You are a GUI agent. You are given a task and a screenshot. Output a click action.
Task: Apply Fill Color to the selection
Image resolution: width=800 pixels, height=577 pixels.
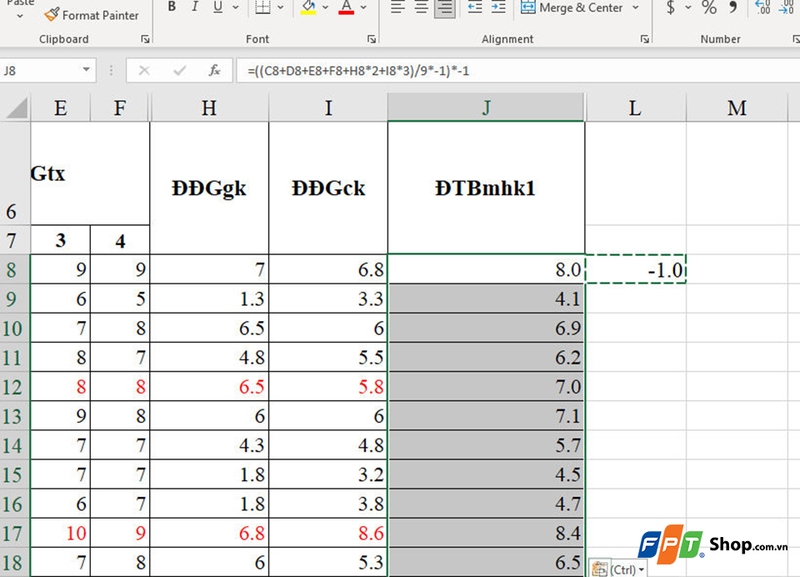coord(308,8)
